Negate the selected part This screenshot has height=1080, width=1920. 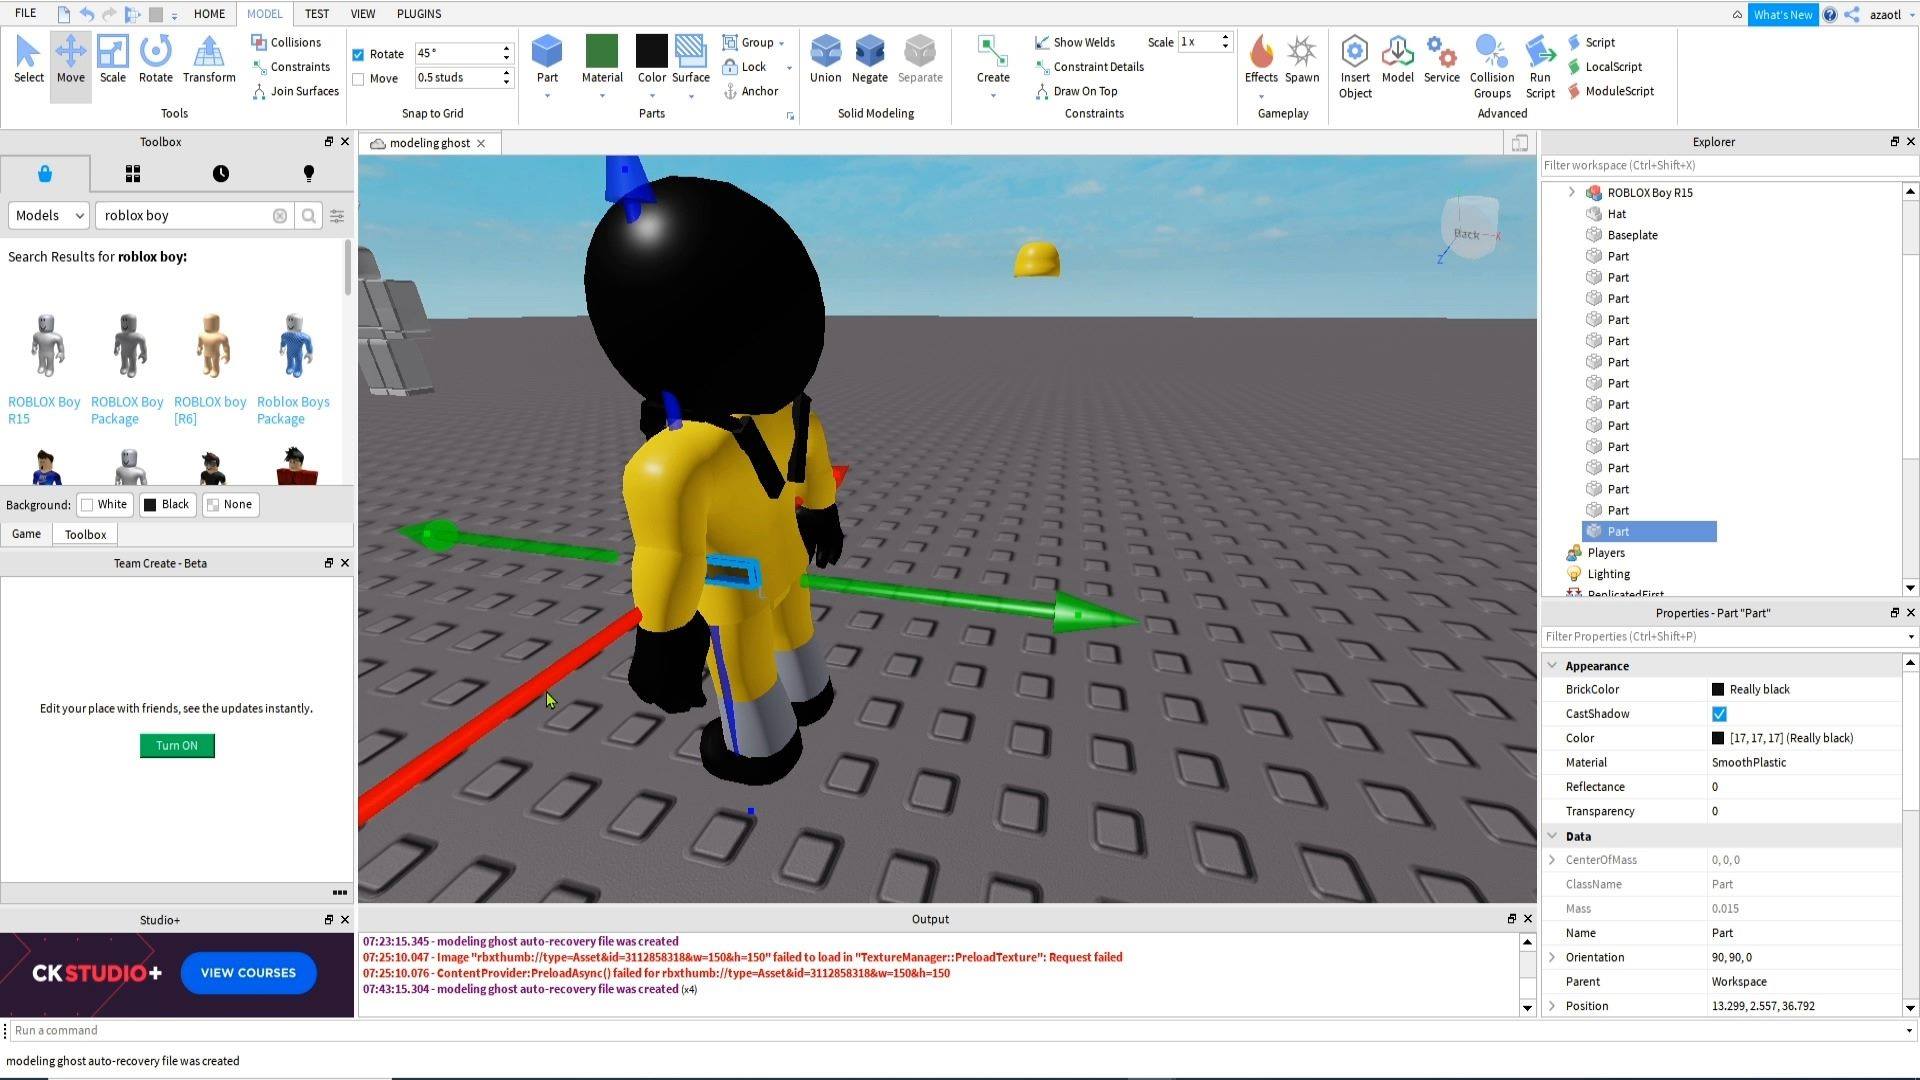click(869, 60)
